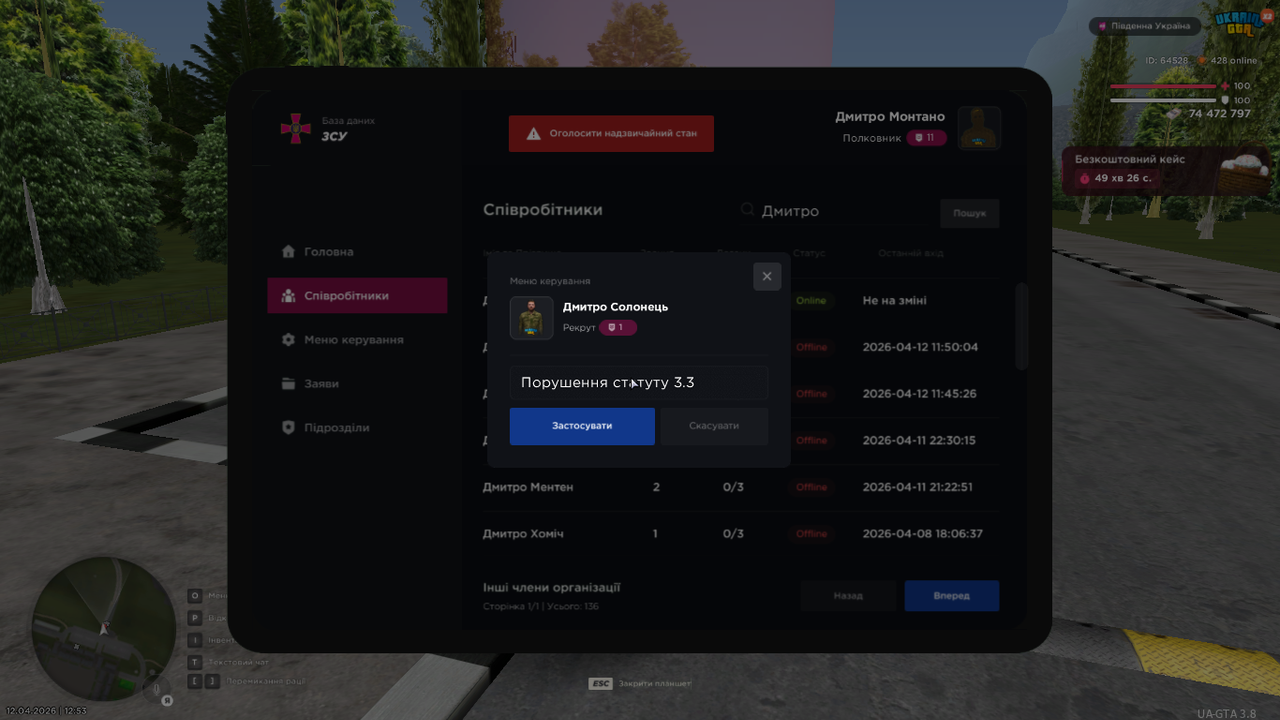This screenshot has width=1280, height=720.
Task: Click the P key hint icon
Action: [195, 618]
